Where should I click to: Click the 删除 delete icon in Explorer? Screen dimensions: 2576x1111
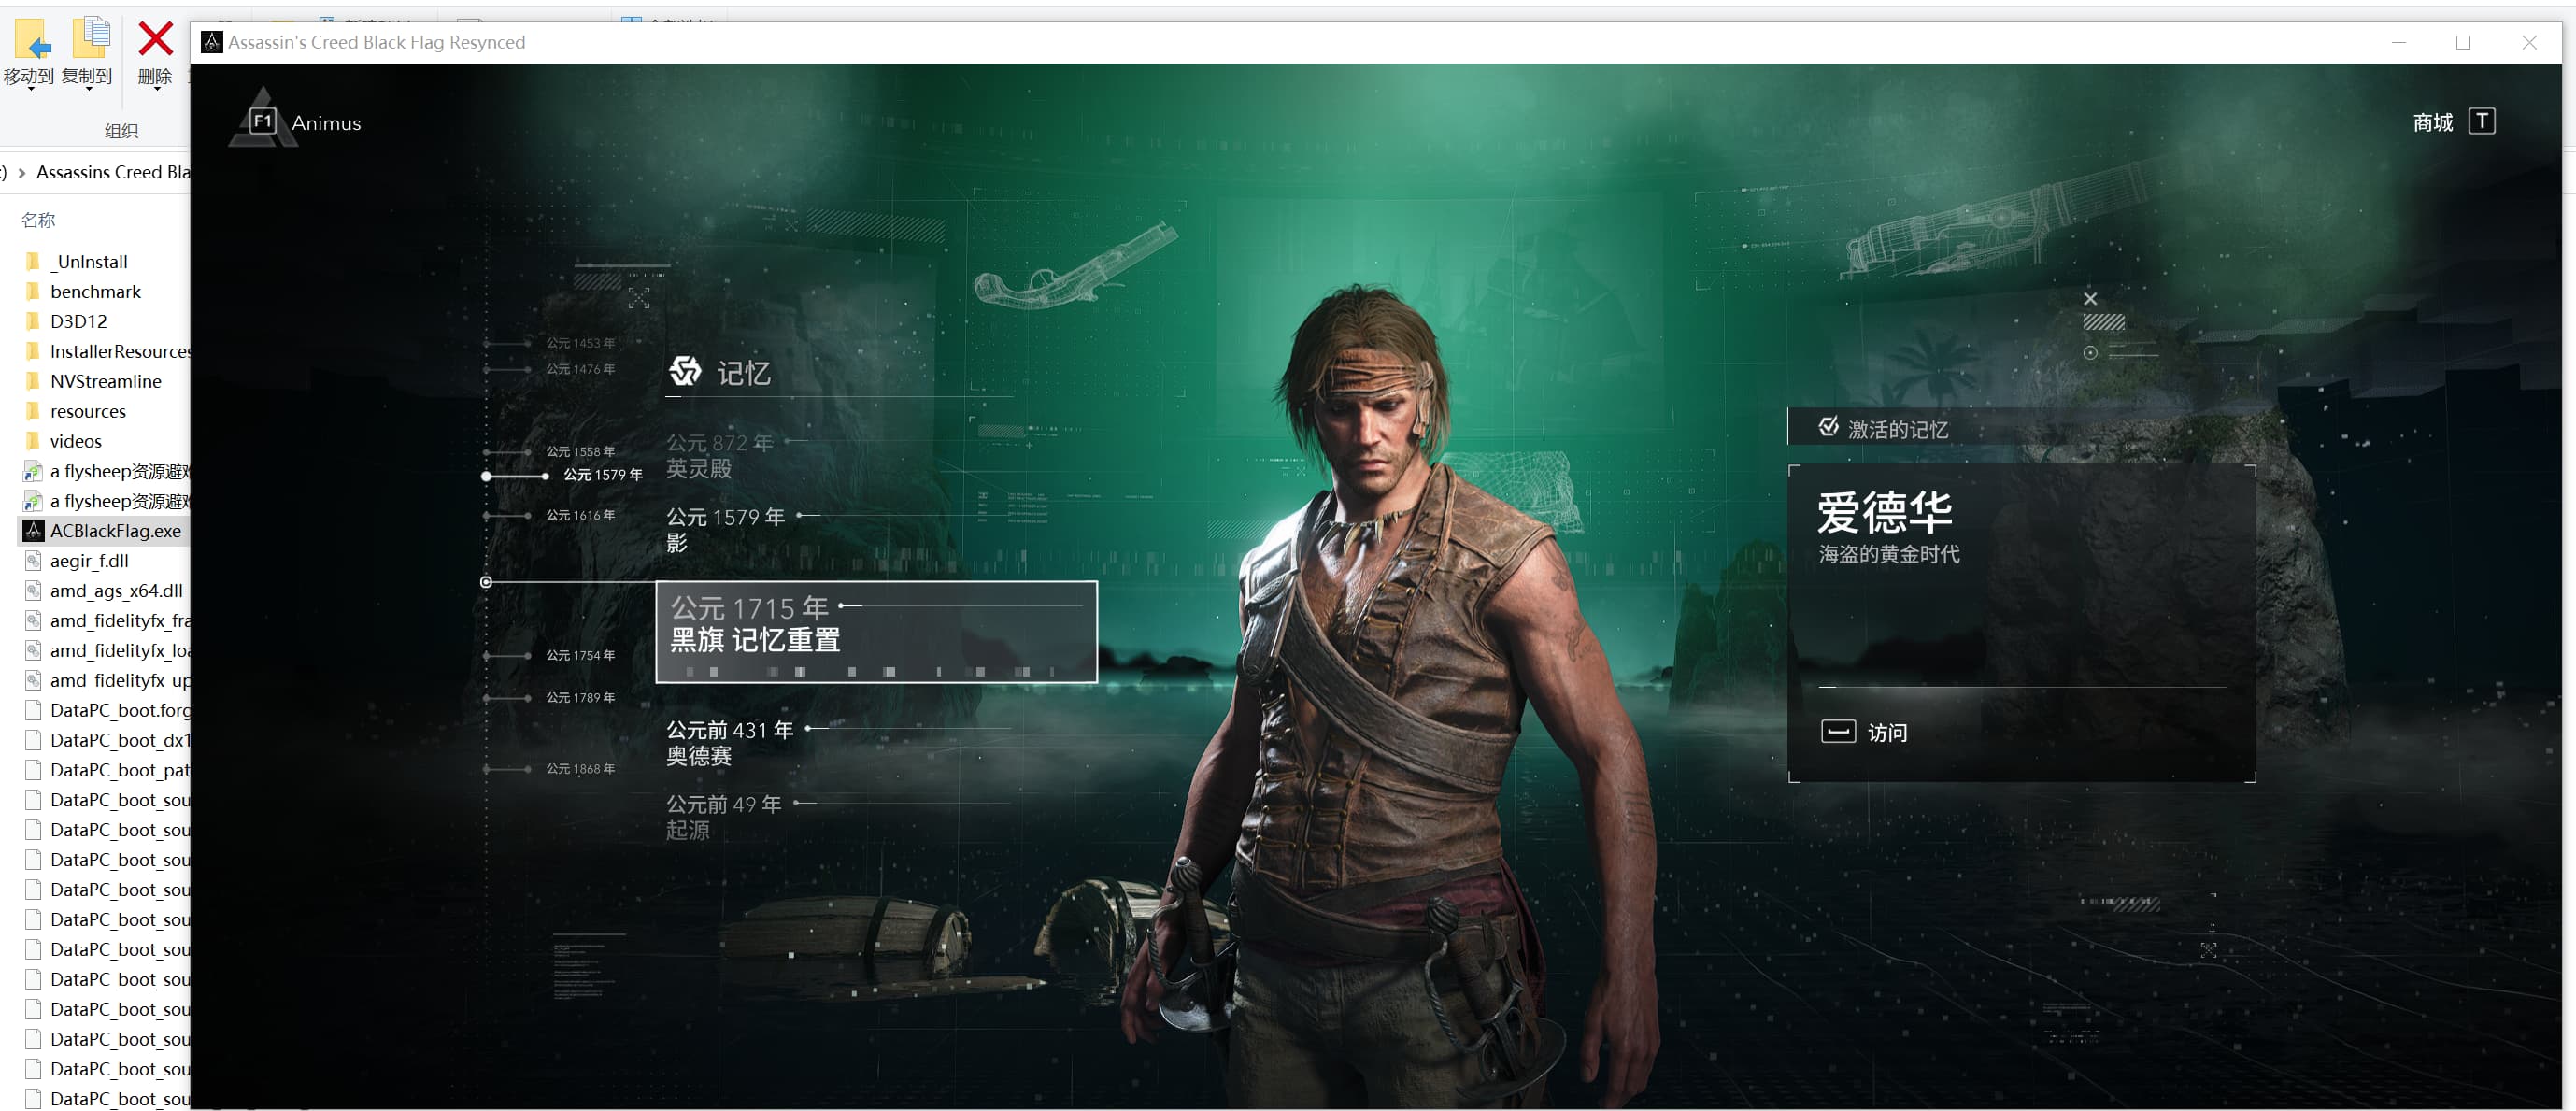(155, 40)
